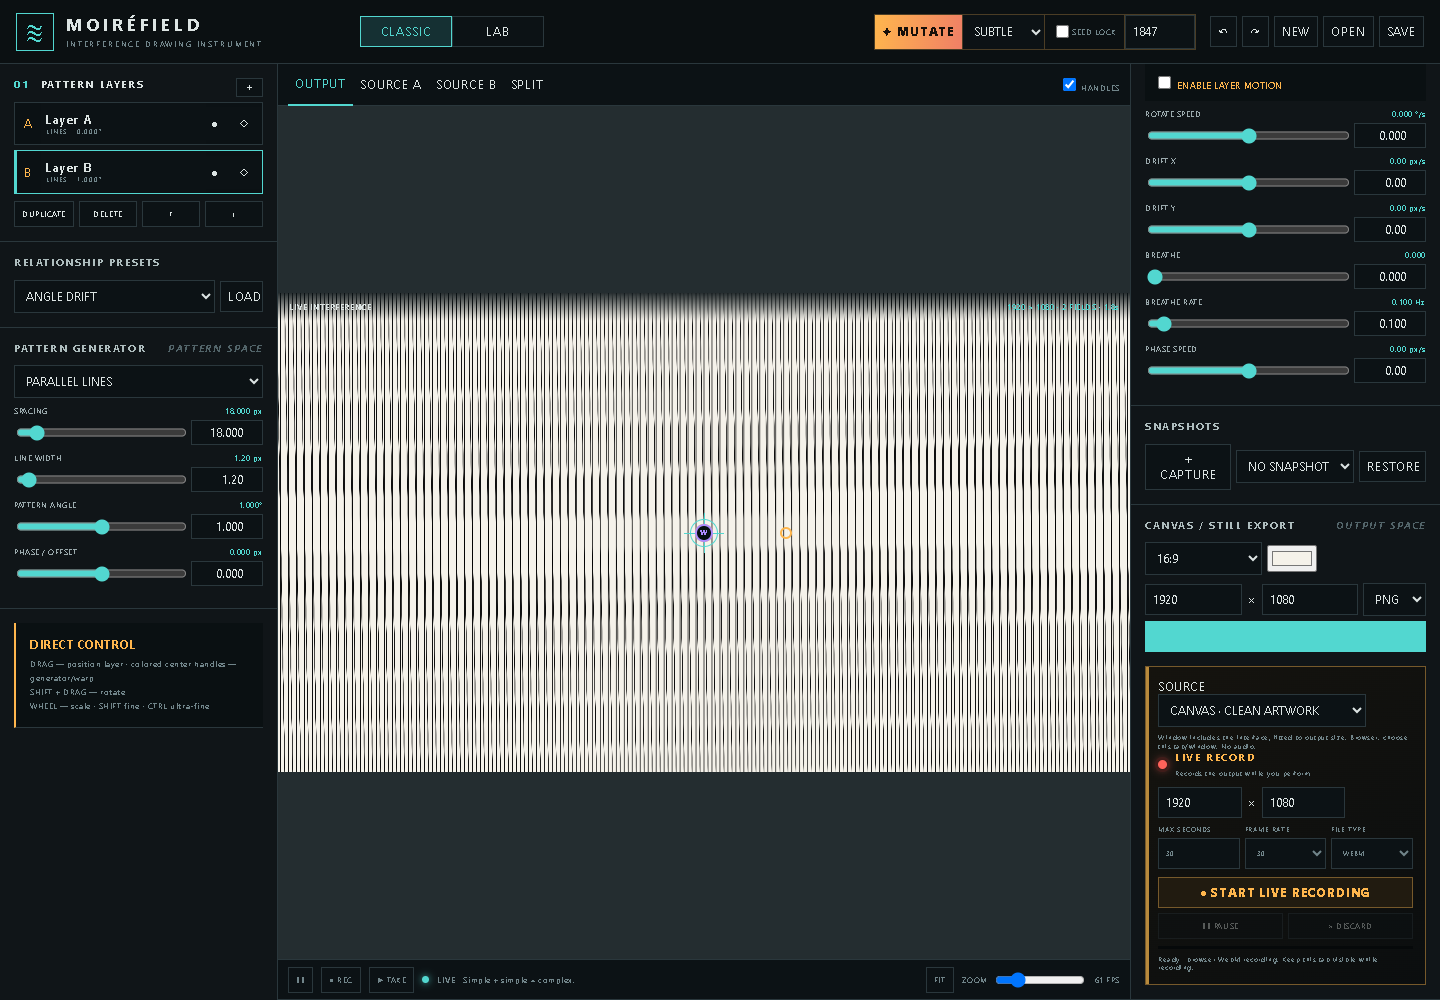
Task: Select Layer B row
Action: [x=138, y=172]
